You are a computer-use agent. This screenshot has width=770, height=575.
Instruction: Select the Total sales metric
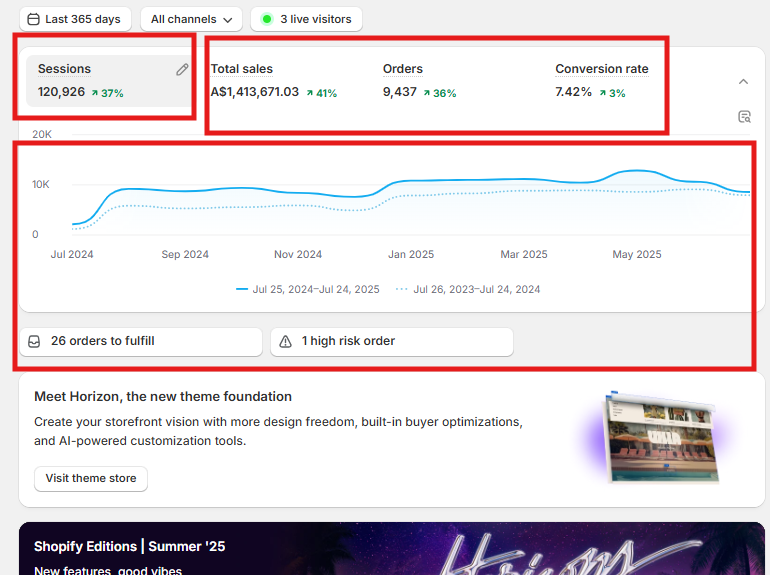[242, 69]
